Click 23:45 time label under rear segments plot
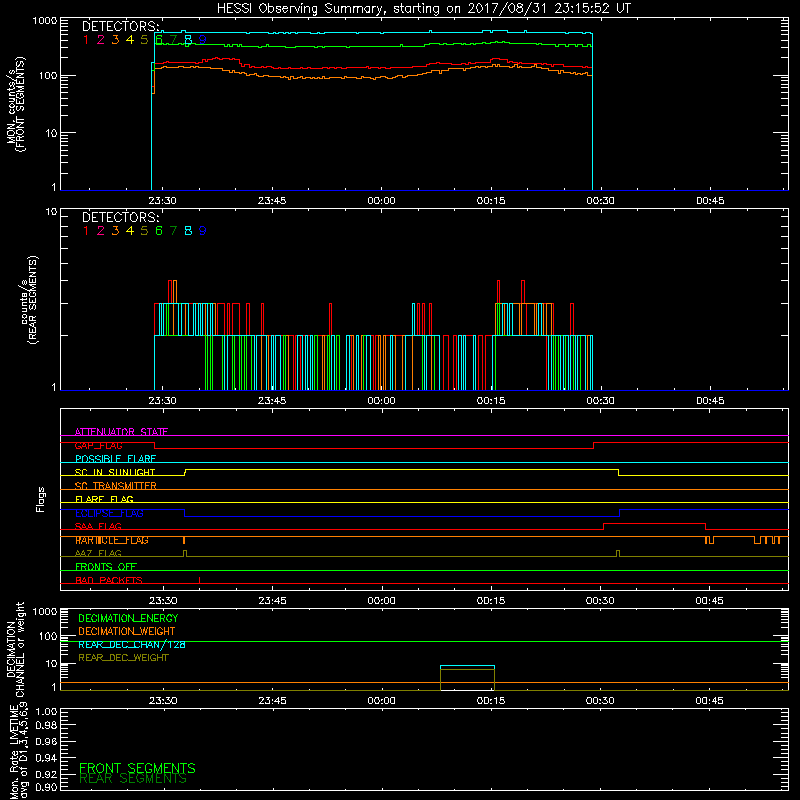Screen dimensions: 800x800 point(272,401)
